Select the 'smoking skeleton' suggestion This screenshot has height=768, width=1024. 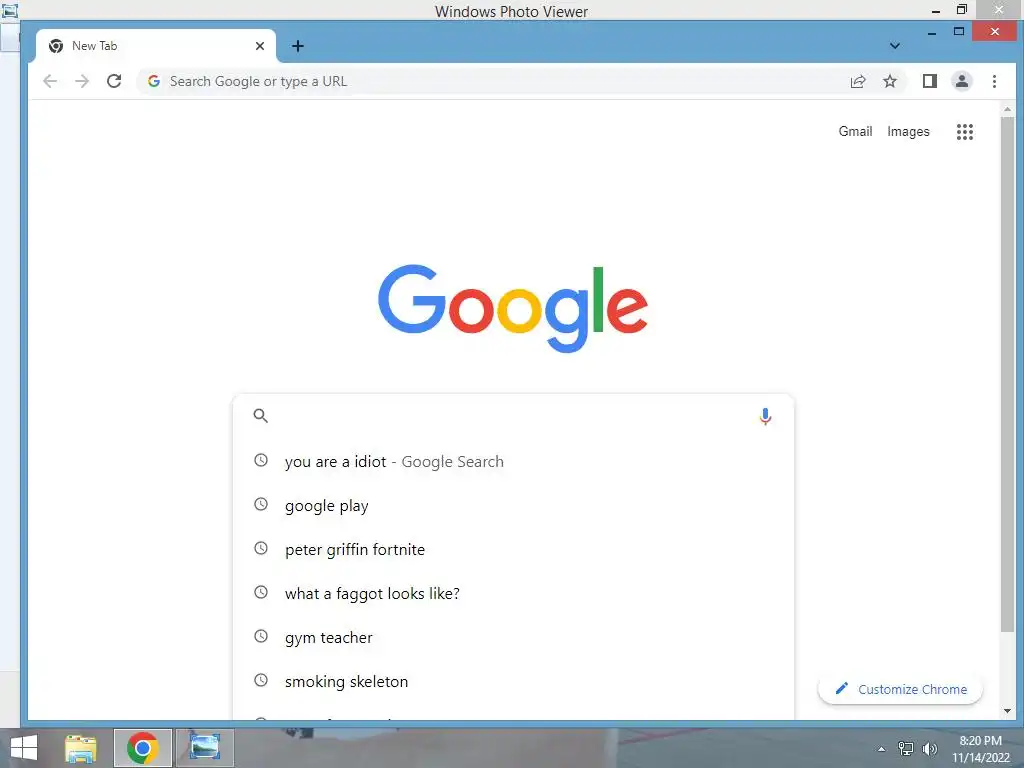pos(513,681)
